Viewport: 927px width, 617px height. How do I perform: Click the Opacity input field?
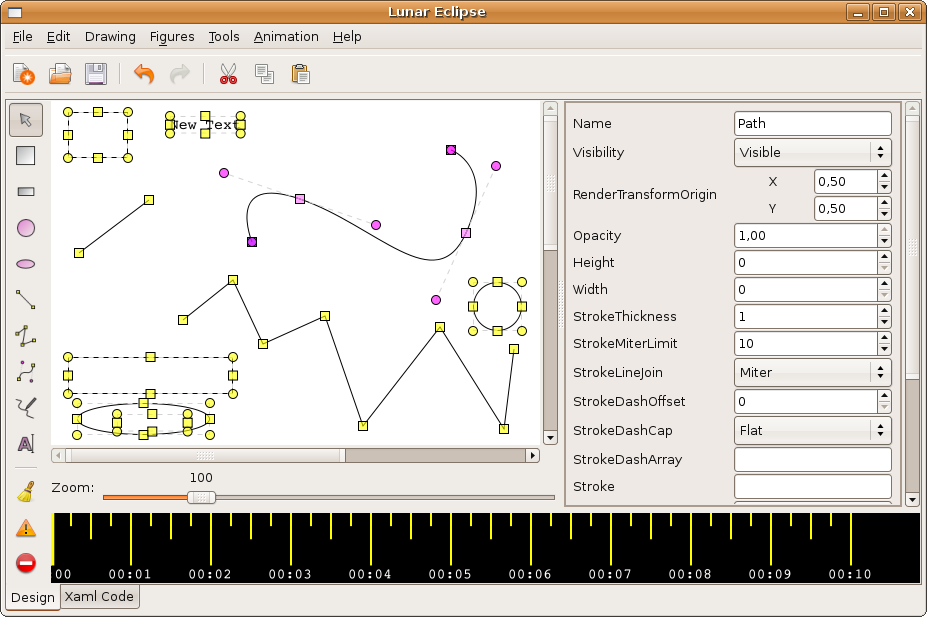click(806, 235)
